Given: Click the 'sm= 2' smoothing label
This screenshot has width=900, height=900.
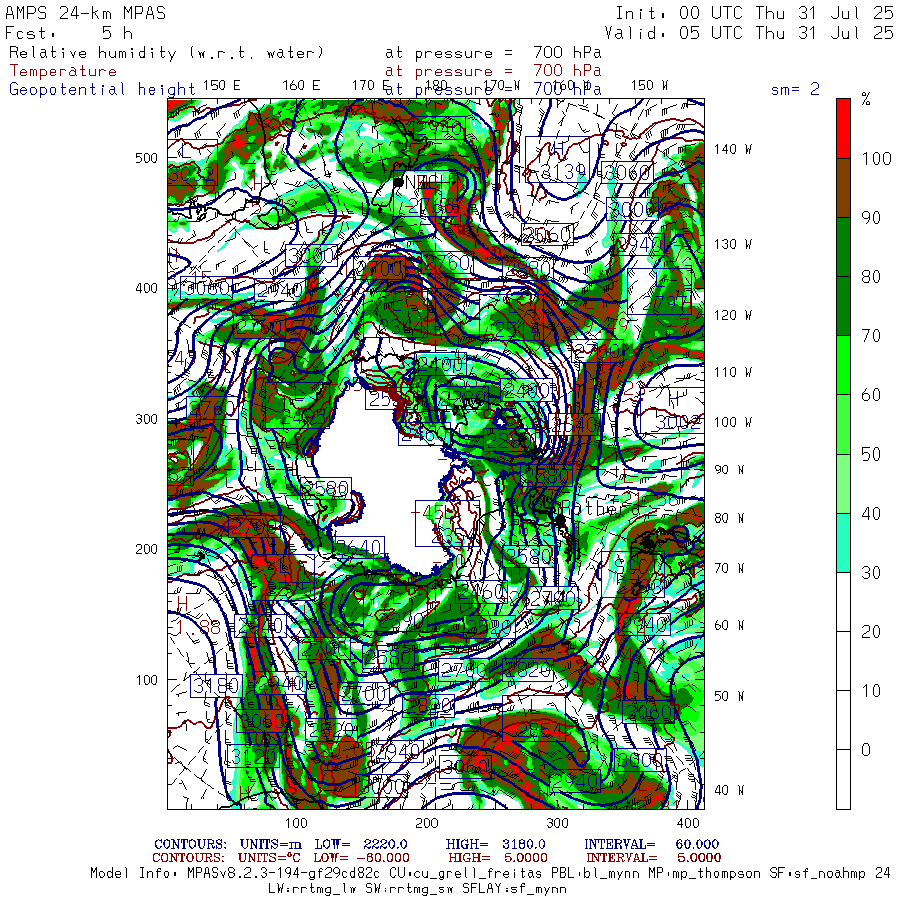Looking at the screenshot, I should [795, 89].
